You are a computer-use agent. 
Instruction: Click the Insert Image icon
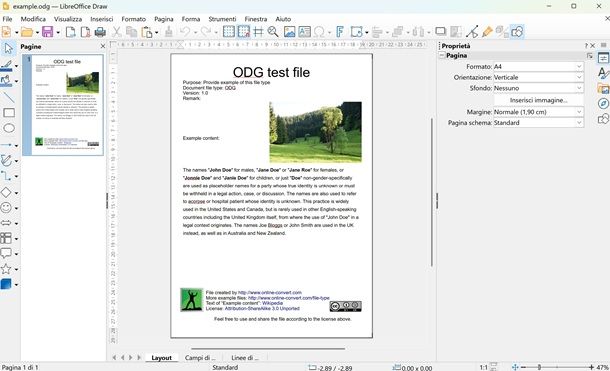(289, 32)
